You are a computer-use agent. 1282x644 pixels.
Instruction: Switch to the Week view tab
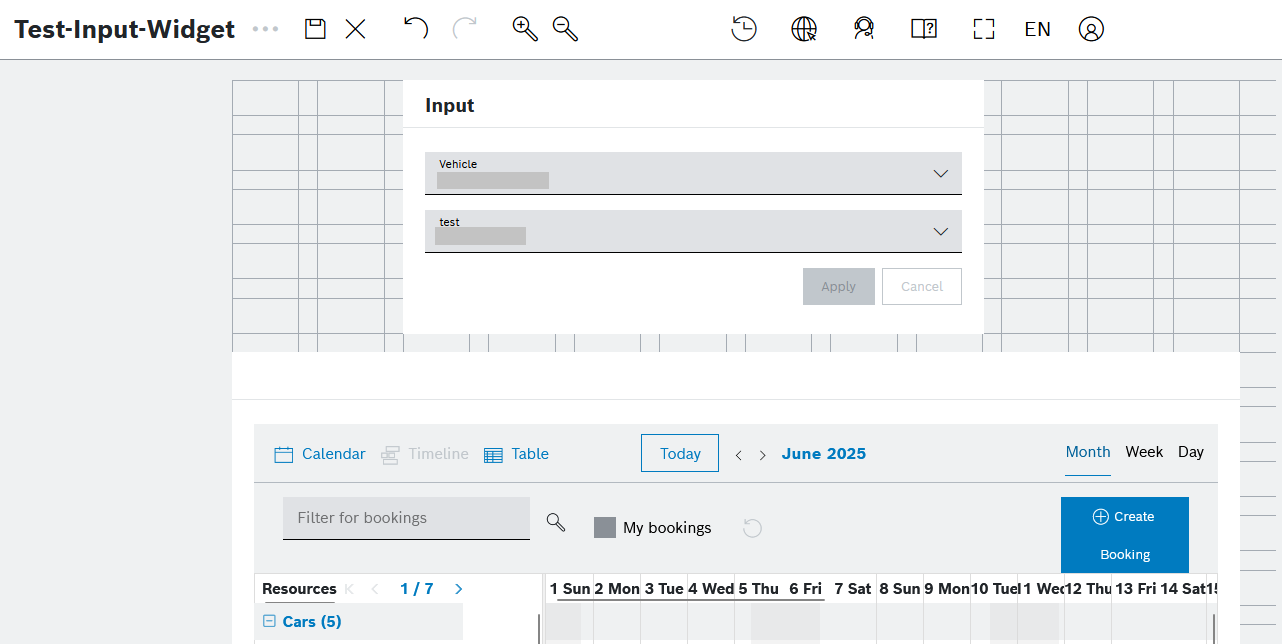pos(1144,452)
